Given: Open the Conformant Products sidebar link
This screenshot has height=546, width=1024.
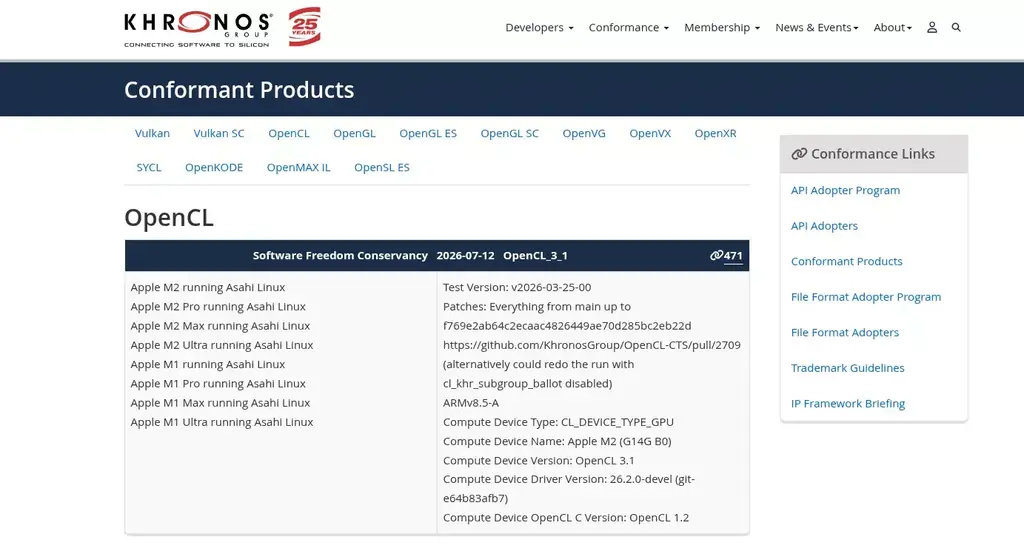Looking at the screenshot, I should [846, 261].
